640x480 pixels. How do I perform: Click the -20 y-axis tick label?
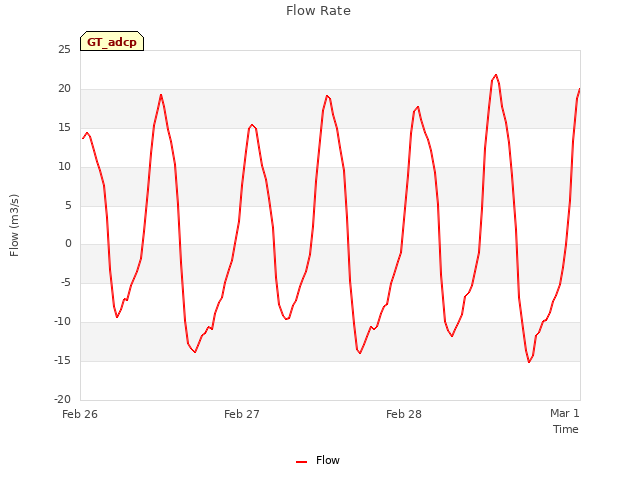(62, 399)
